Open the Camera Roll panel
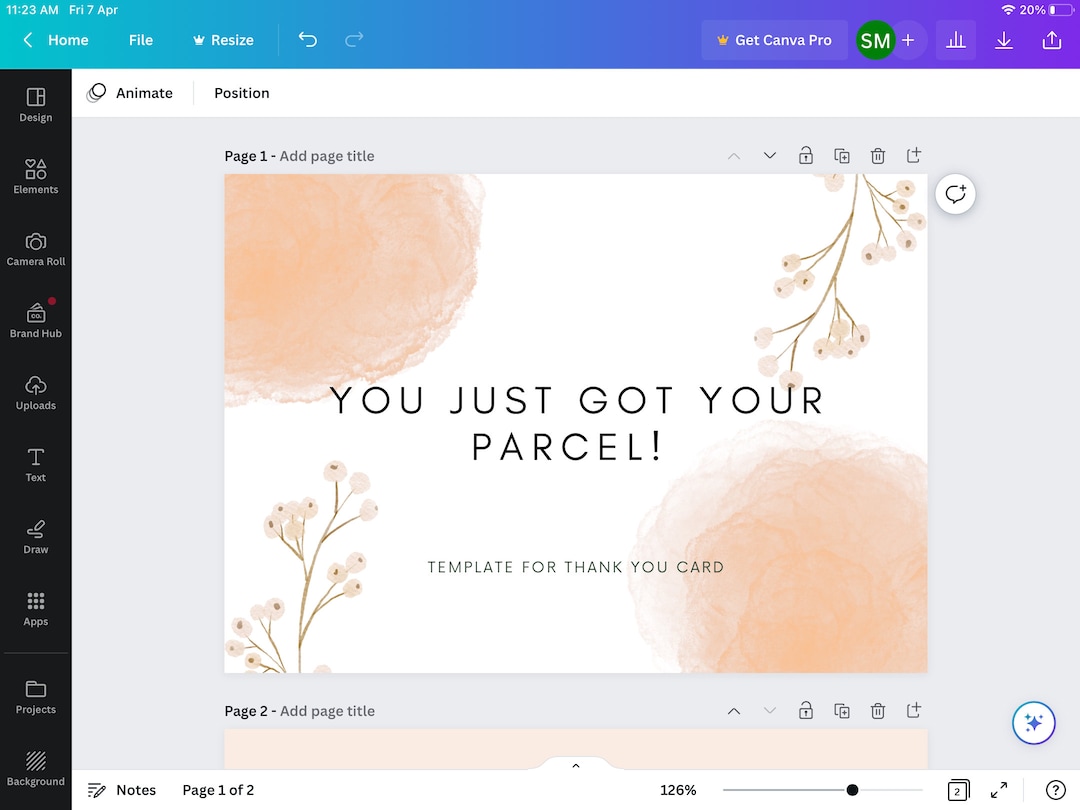This screenshot has width=1080, height=810. click(36, 248)
